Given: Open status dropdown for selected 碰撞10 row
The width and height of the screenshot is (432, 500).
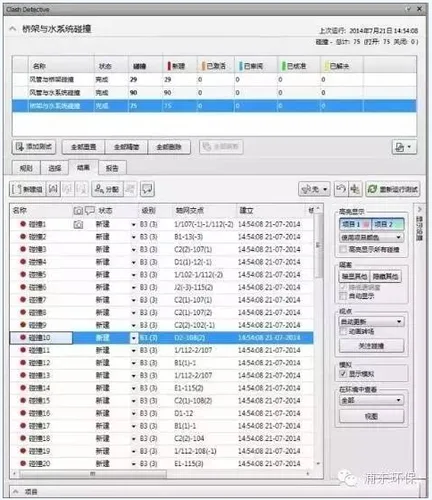Looking at the screenshot, I should pos(134,338).
